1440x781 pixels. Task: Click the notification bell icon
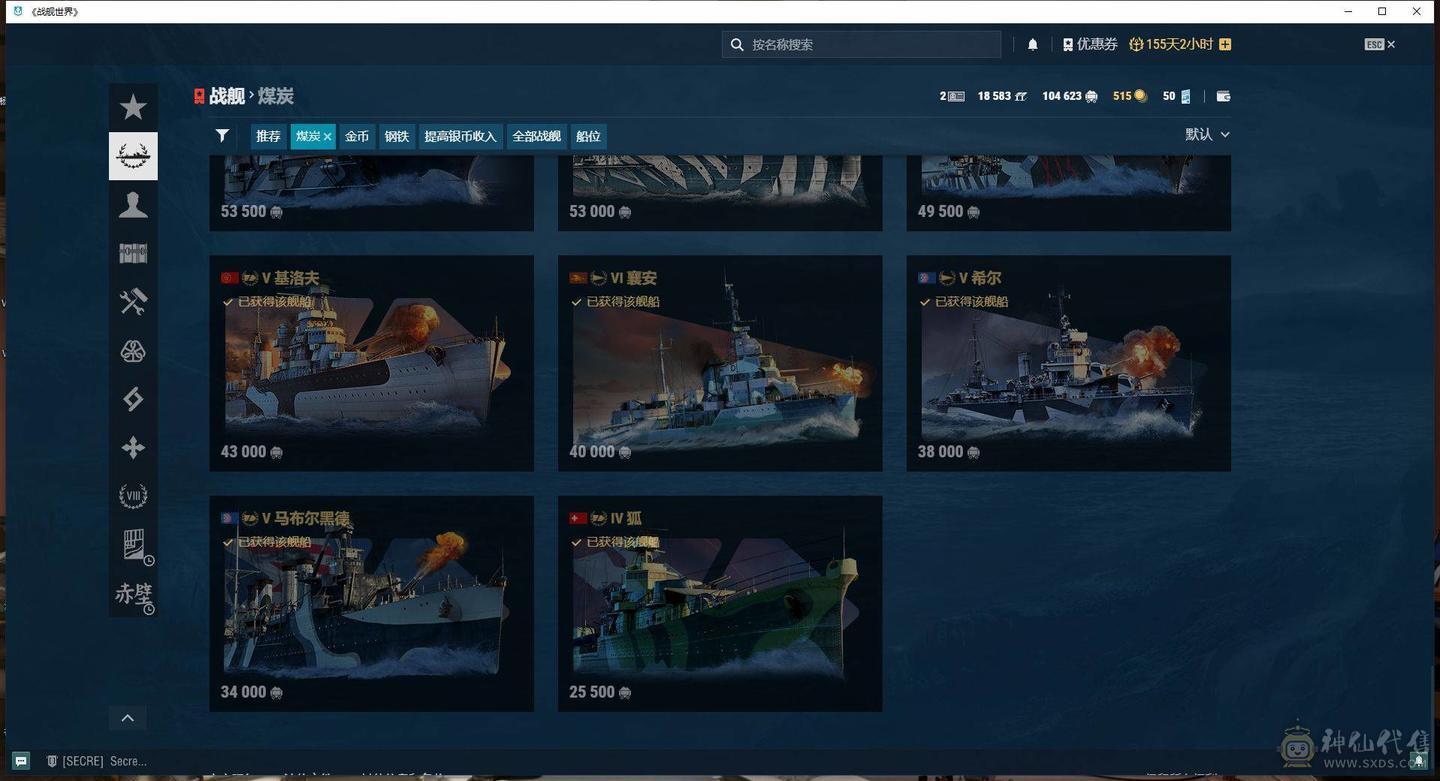1033,44
